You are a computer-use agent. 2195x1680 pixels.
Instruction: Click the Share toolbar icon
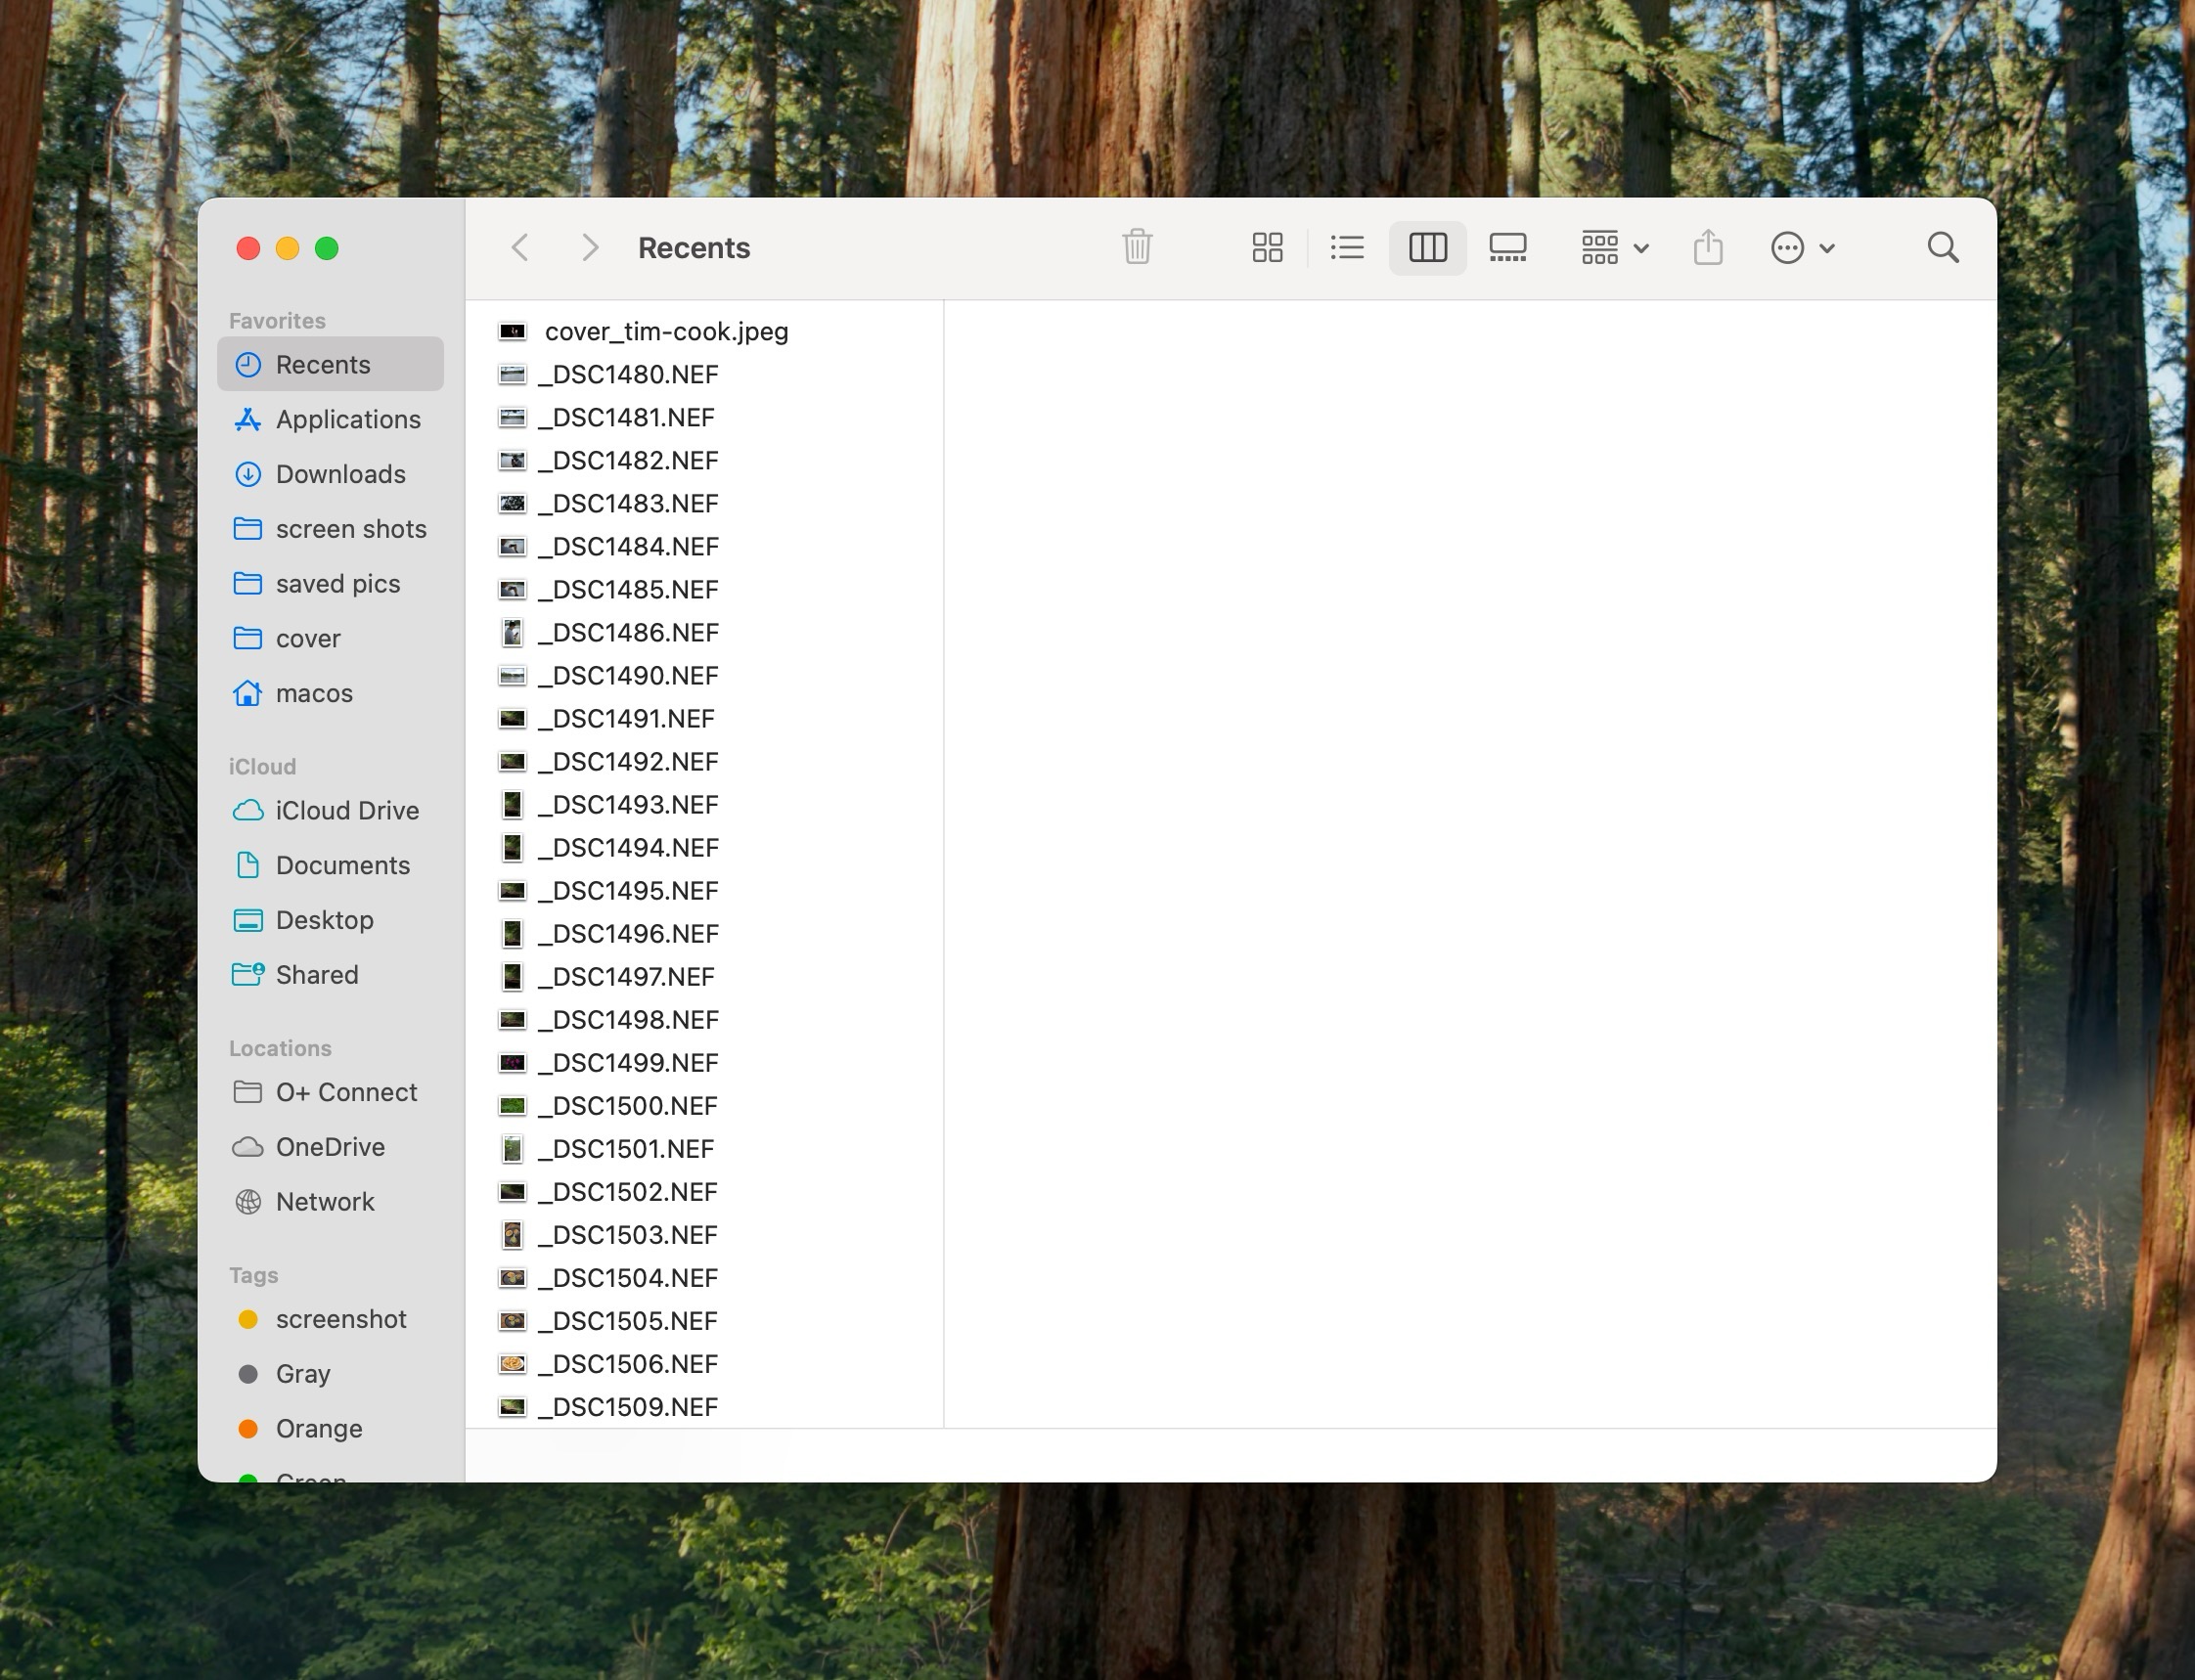tap(1708, 247)
